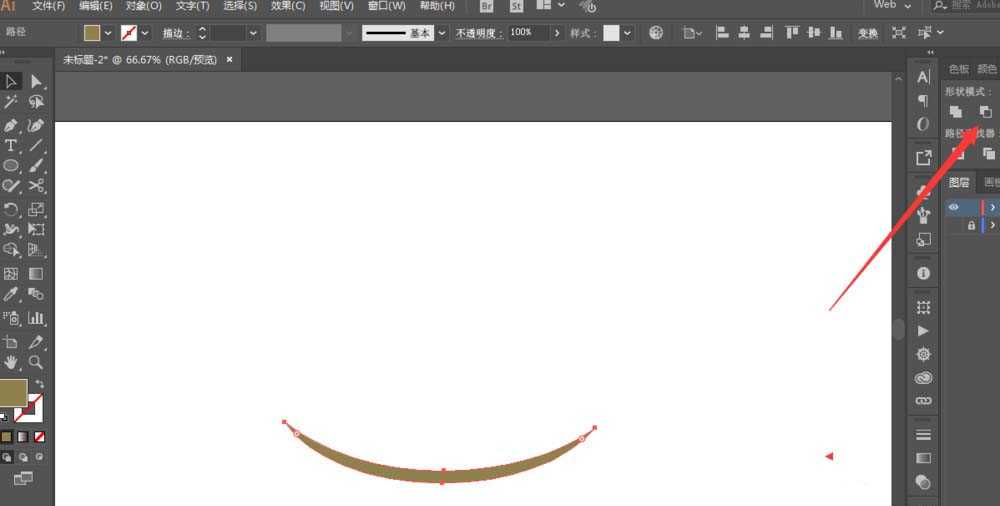Viewport: 1000px width, 506px height.
Task: Select the Ellipse tool
Action: click(11, 166)
